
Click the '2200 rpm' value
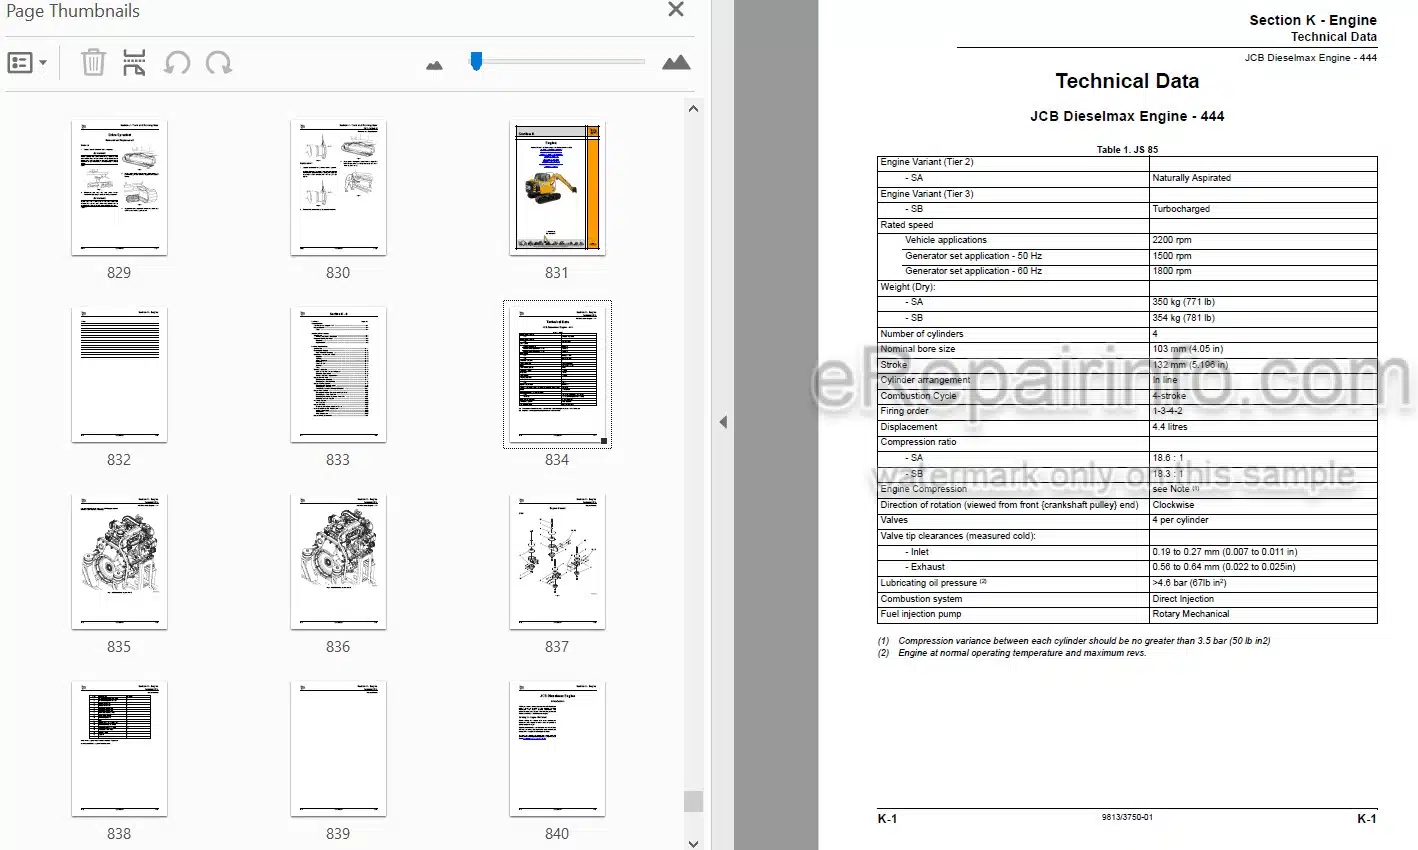1171,240
